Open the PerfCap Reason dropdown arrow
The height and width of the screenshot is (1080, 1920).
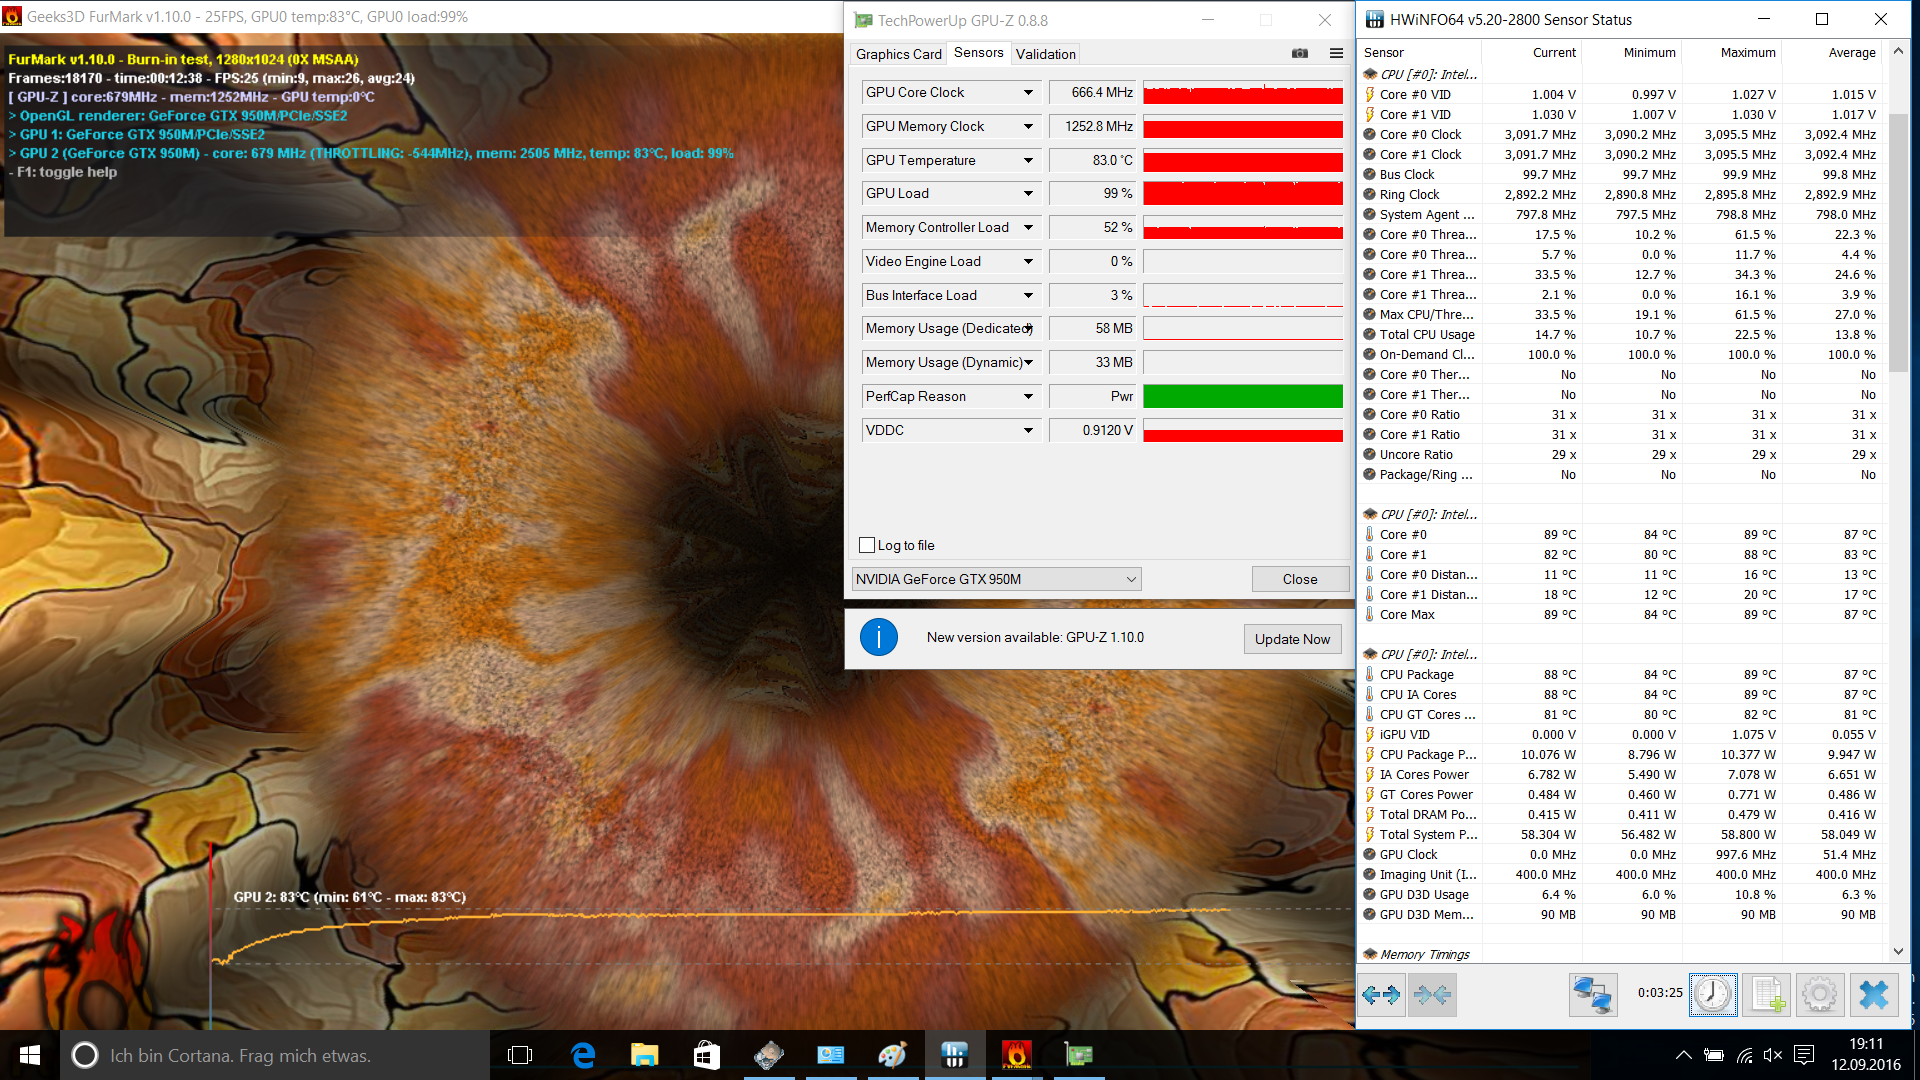(x=1028, y=397)
